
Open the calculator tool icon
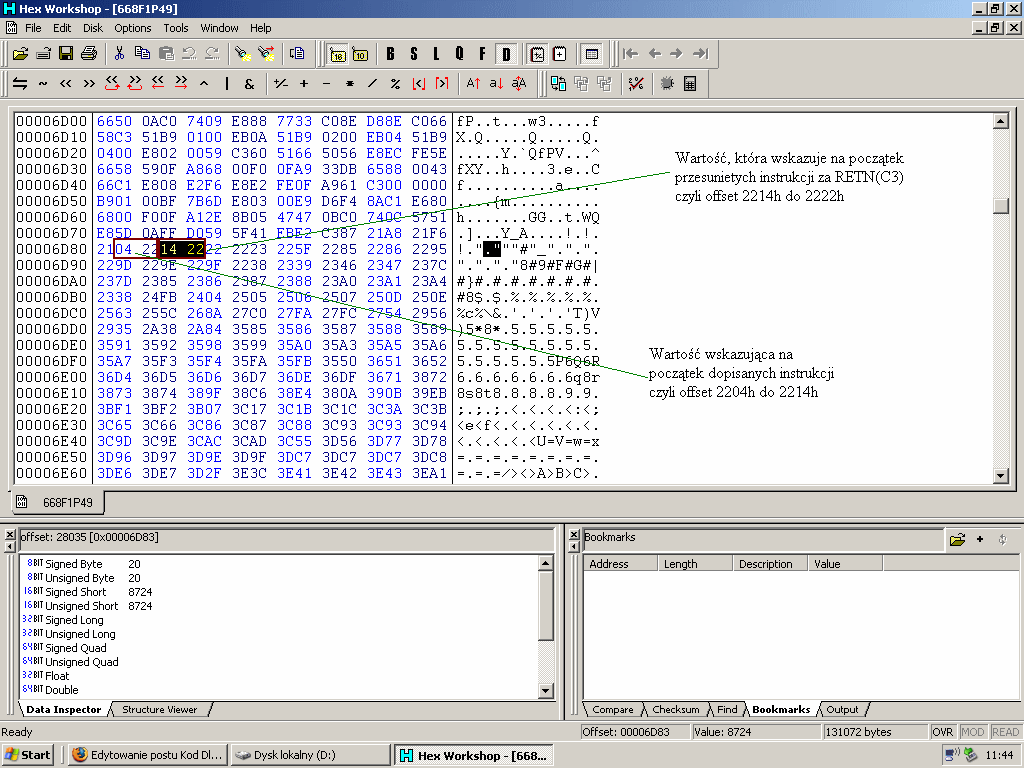click(690, 83)
